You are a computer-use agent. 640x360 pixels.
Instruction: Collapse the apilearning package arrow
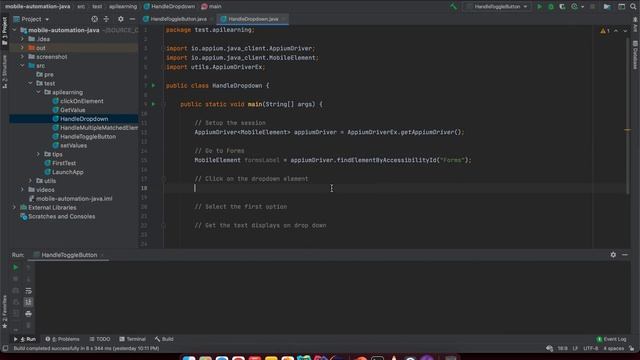coord(39,92)
